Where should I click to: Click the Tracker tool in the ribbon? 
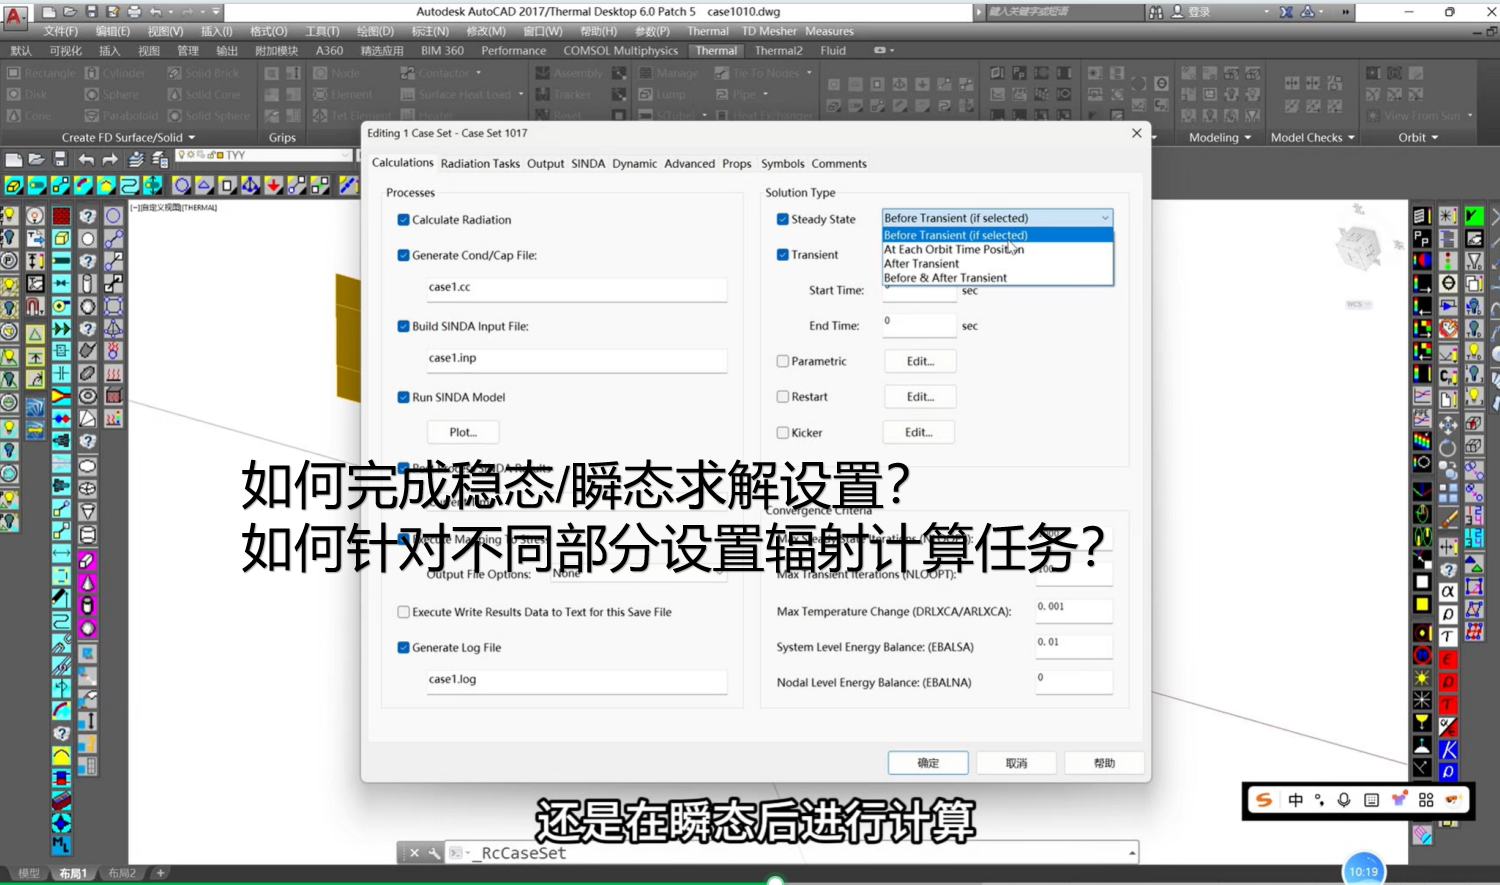click(563, 94)
